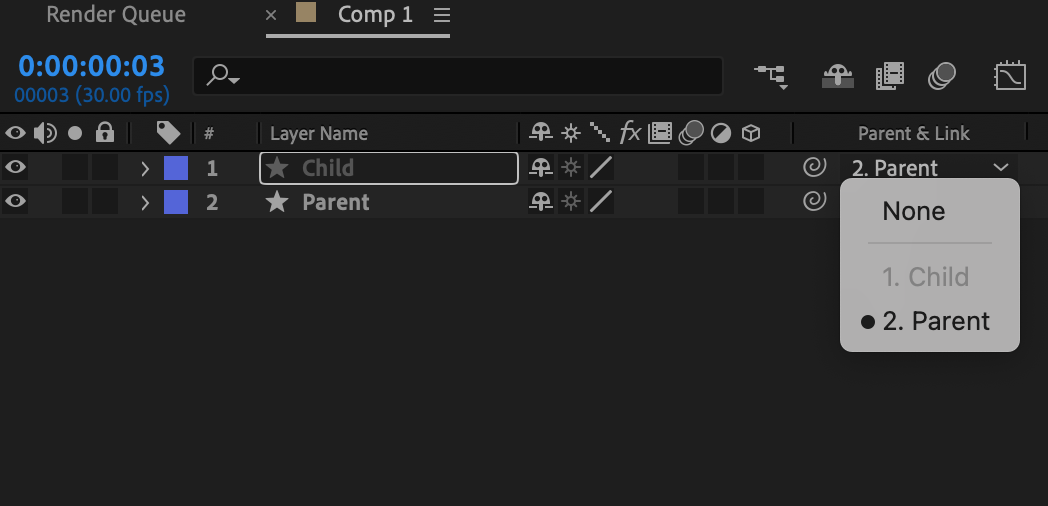Switch to the Render Queue tab
Viewport: 1048px width, 506px height.
tap(116, 15)
